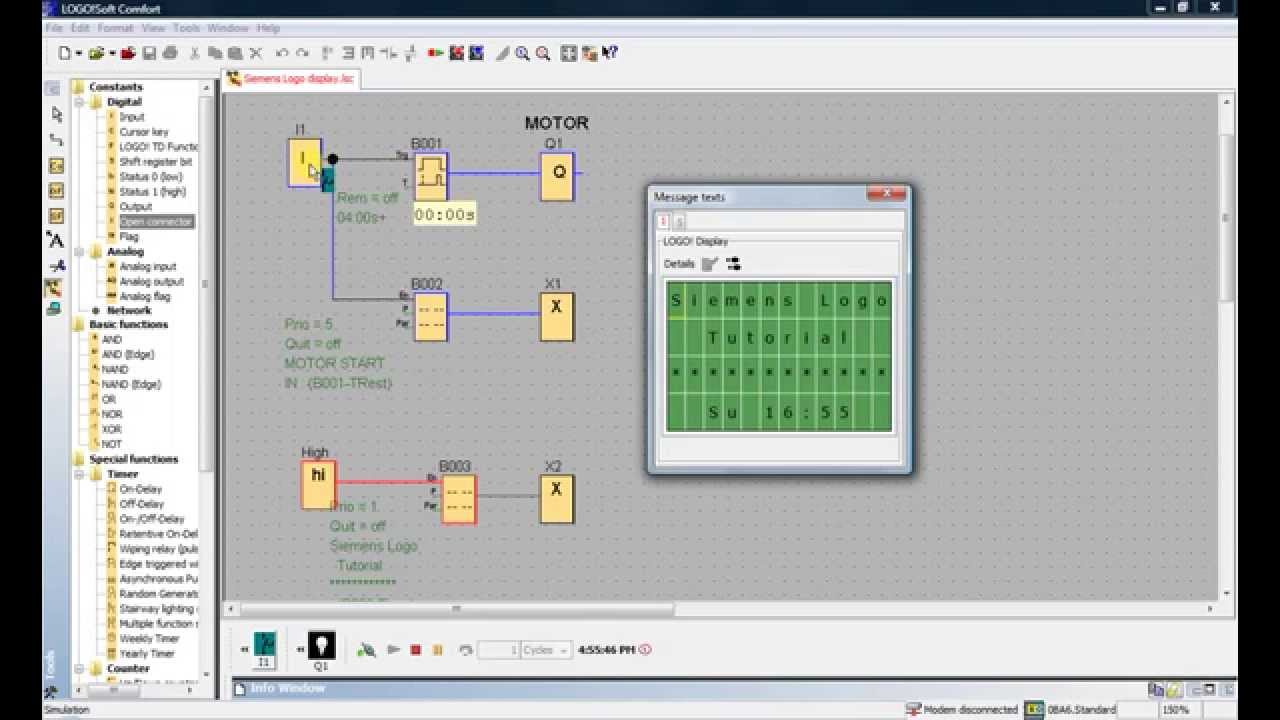Show the Constants (Co) tool group

click(56, 165)
